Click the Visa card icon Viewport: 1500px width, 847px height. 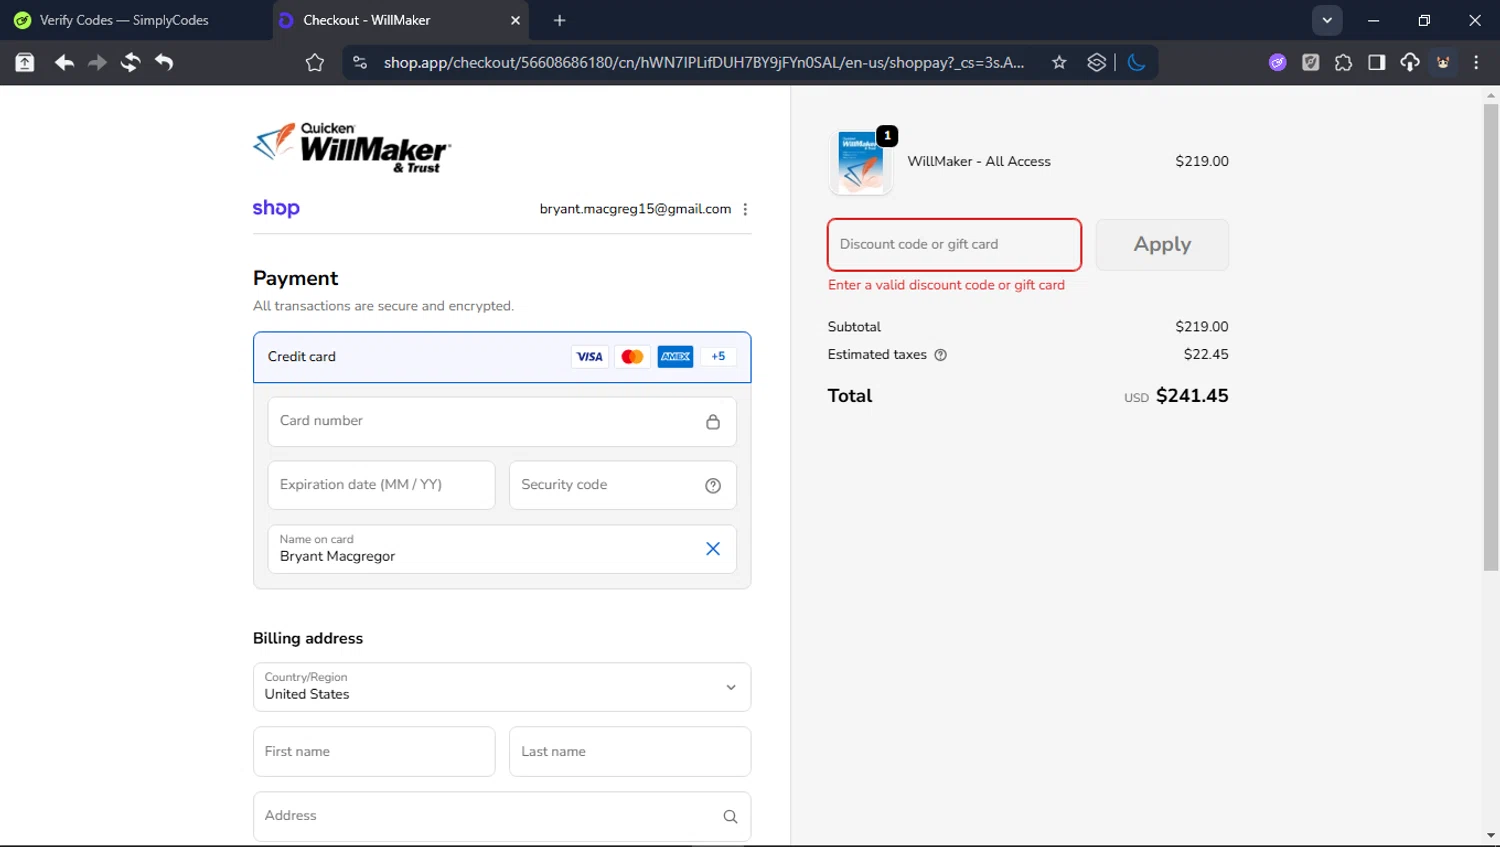click(x=589, y=357)
